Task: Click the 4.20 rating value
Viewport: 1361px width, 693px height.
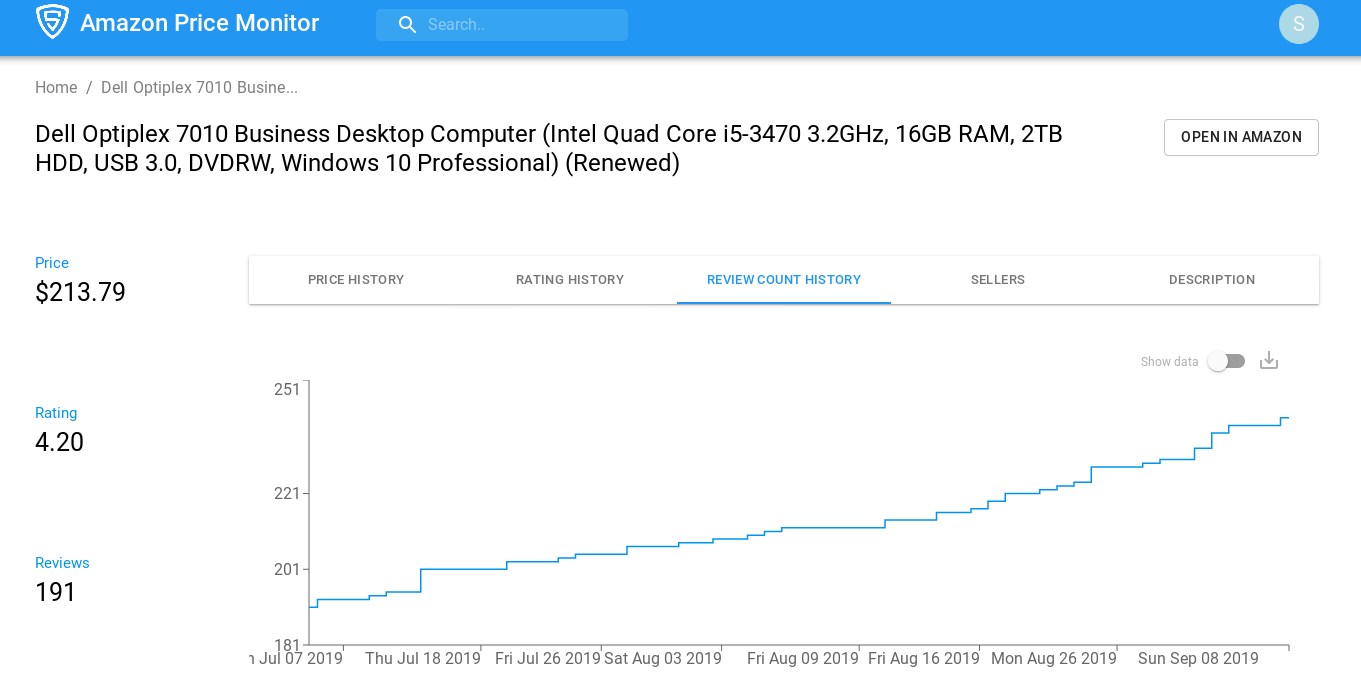Action: point(59,442)
